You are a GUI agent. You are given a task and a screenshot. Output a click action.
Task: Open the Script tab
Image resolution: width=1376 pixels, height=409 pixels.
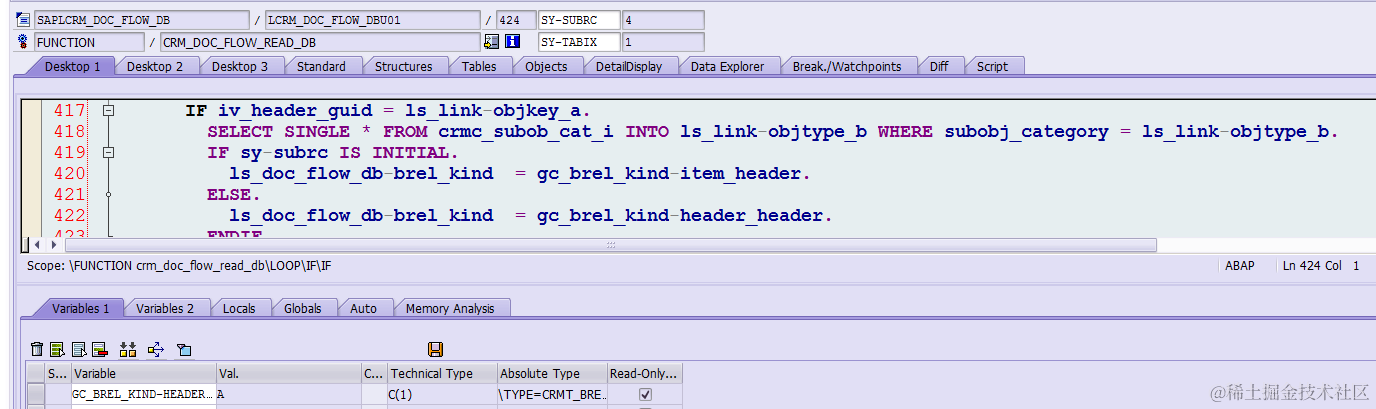click(992, 66)
